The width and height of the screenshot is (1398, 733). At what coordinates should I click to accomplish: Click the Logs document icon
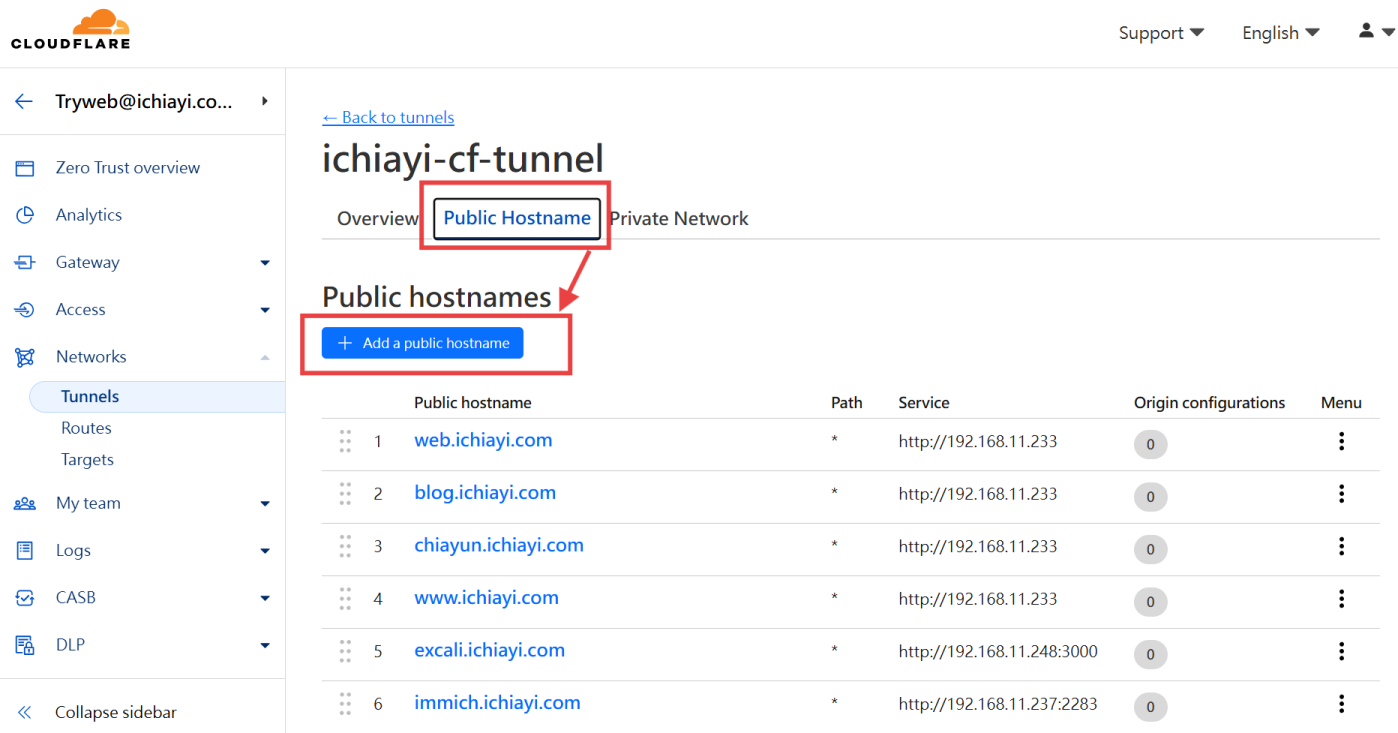tap(25, 550)
